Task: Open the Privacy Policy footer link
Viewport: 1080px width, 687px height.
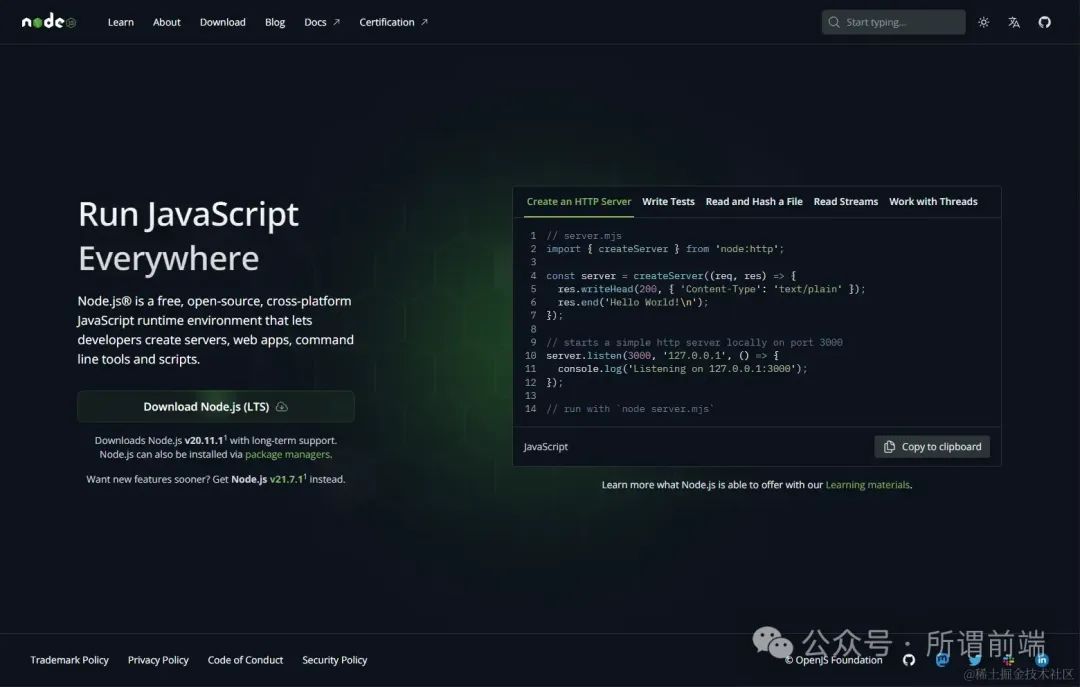Action: (158, 659)
